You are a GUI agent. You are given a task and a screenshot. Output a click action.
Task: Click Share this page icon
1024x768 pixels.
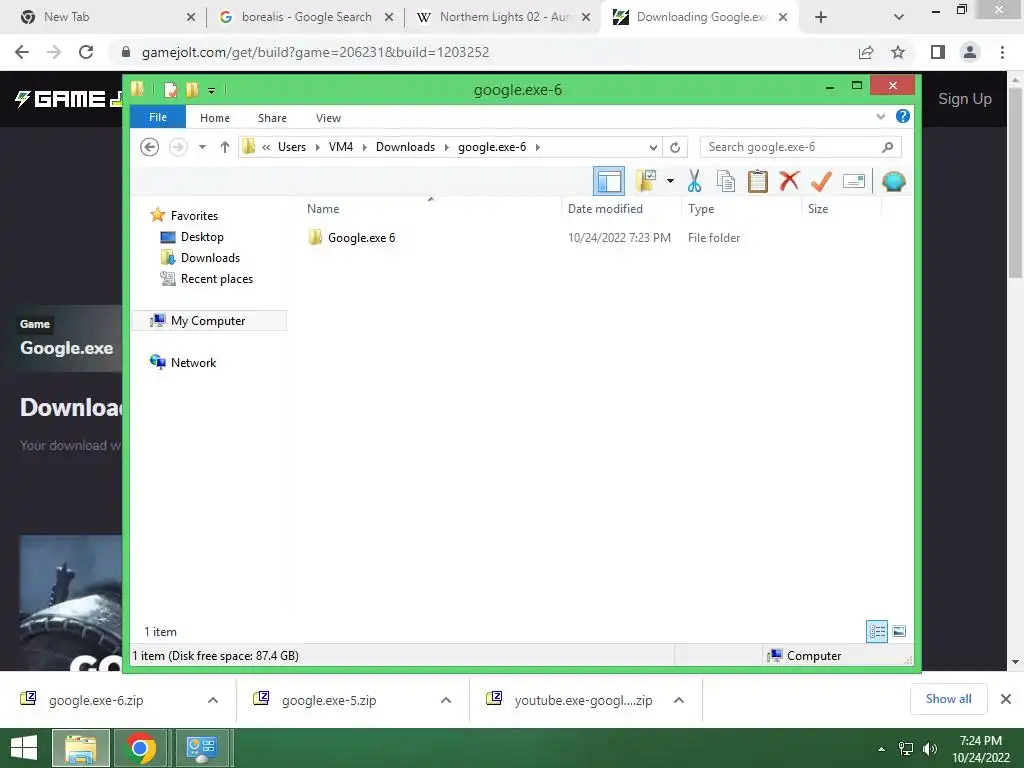click(x=866, y=52)
